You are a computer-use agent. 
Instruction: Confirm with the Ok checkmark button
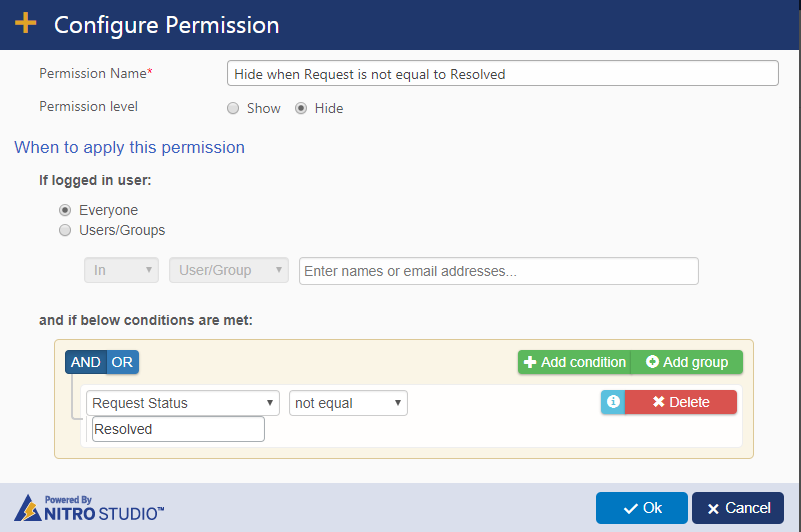pos(642,508)
